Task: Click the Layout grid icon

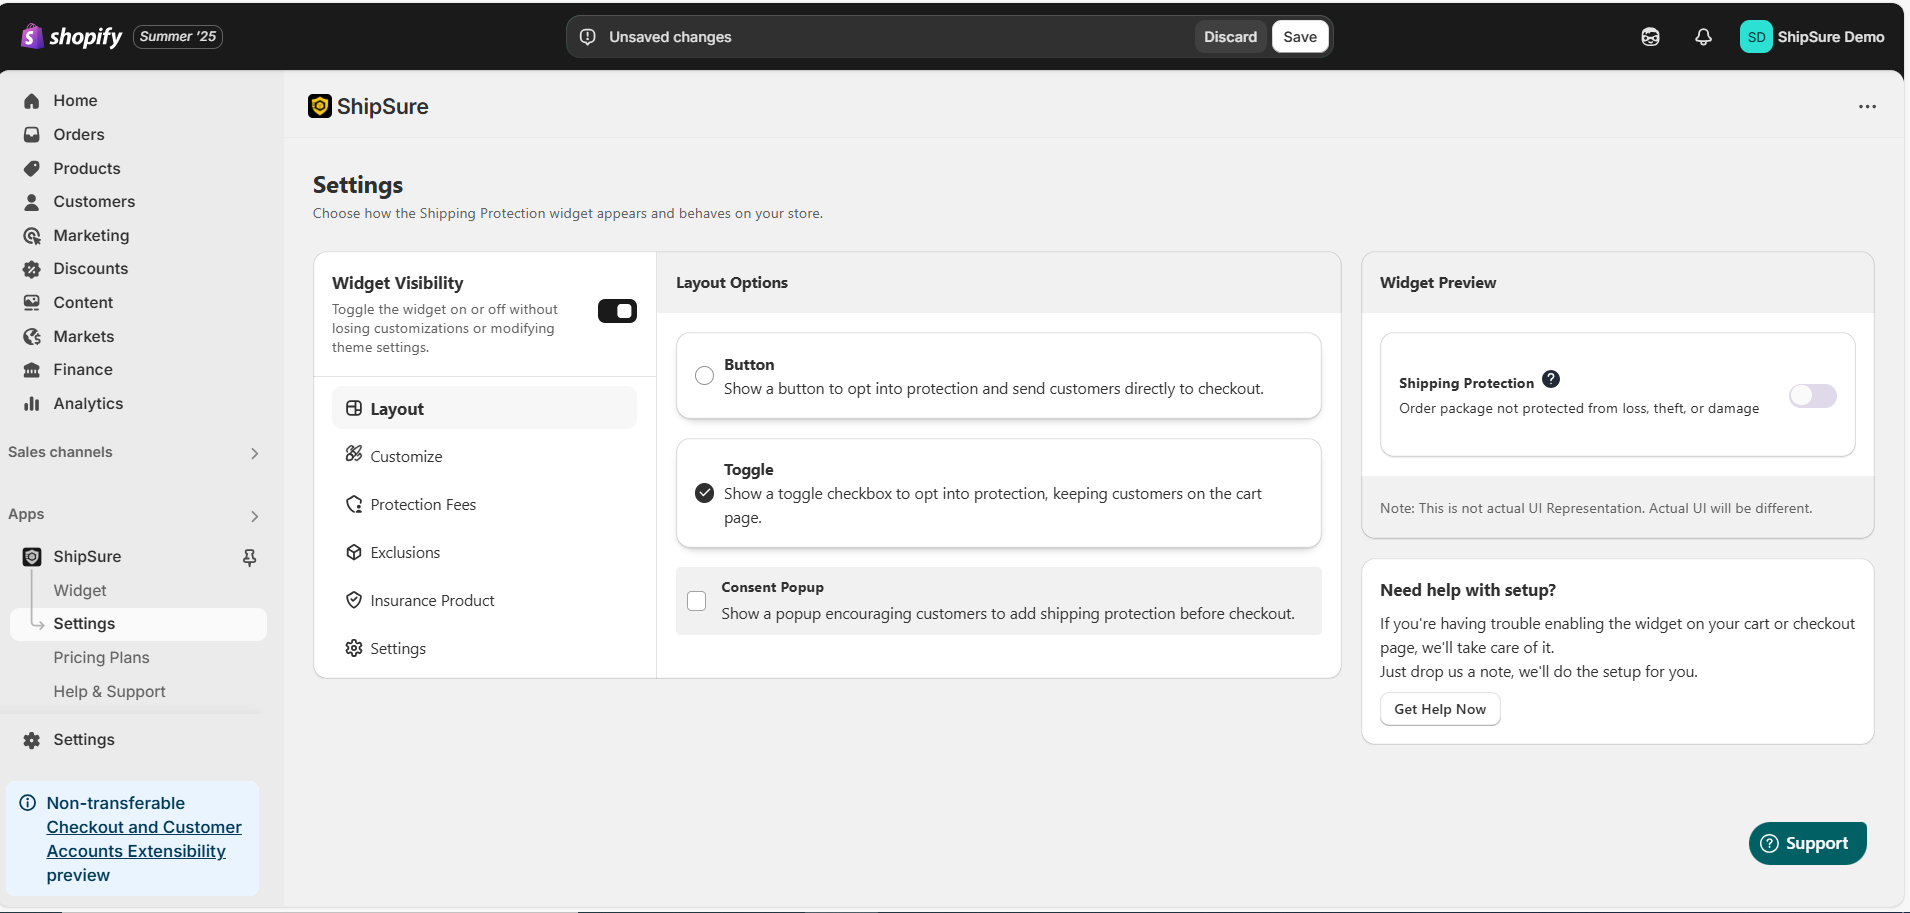Action: tap(354, 408)
